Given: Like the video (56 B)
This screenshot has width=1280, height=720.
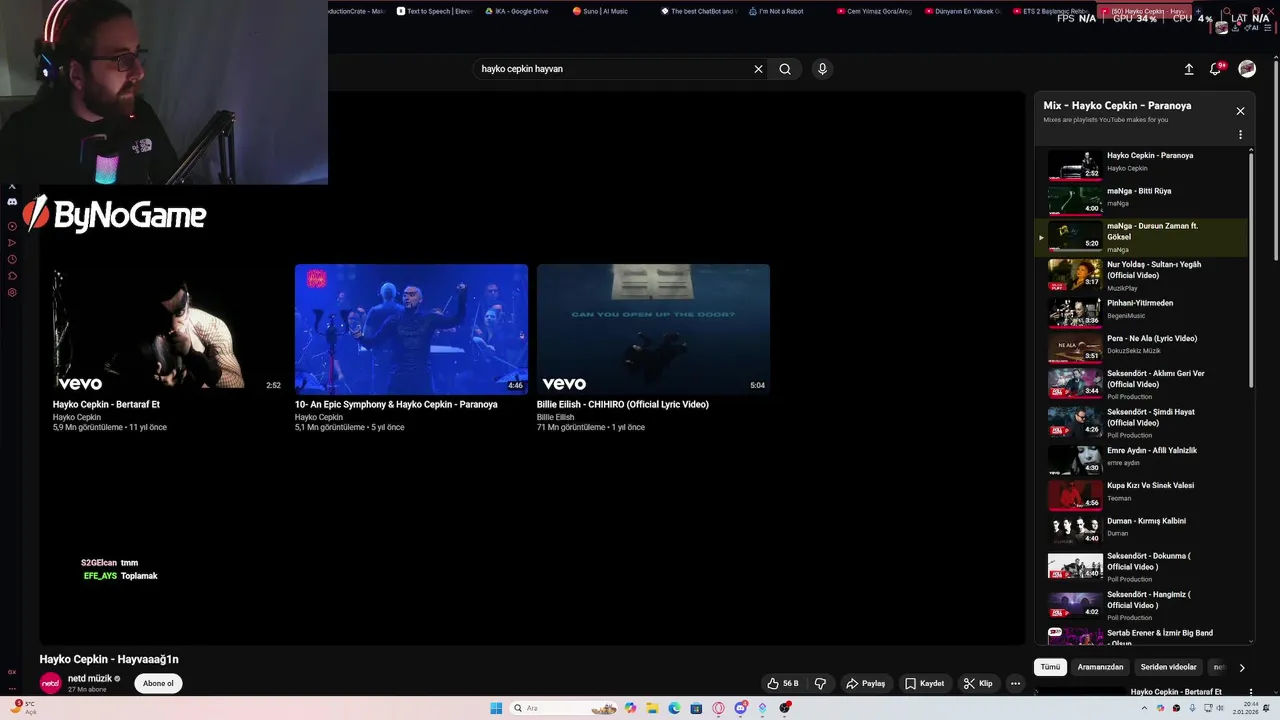Looking at the screenshot, I should pos(783,683).
